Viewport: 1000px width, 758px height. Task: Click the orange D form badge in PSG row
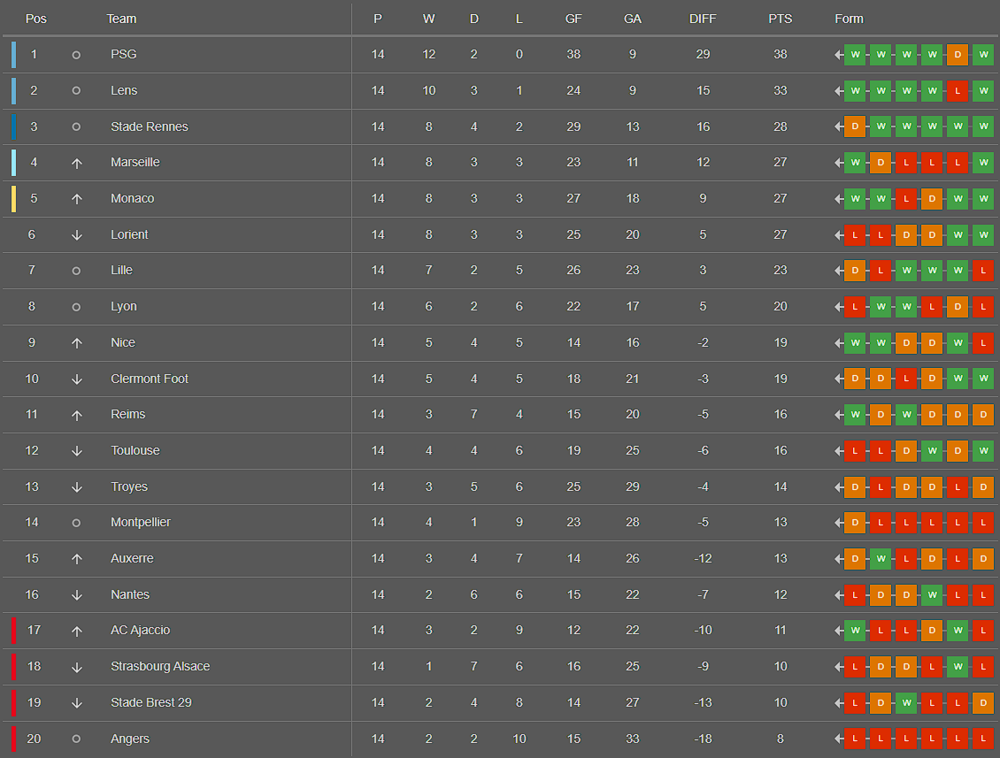[957, 55]
